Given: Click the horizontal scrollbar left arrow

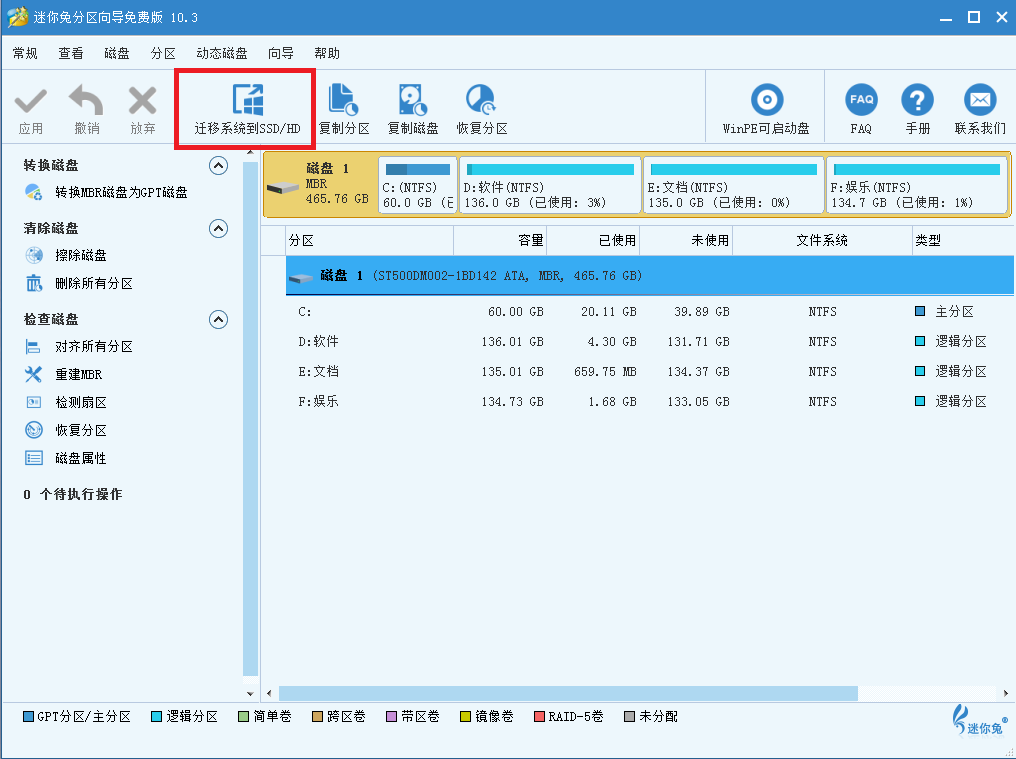Looking at the screenshot, I should (269, 694).
